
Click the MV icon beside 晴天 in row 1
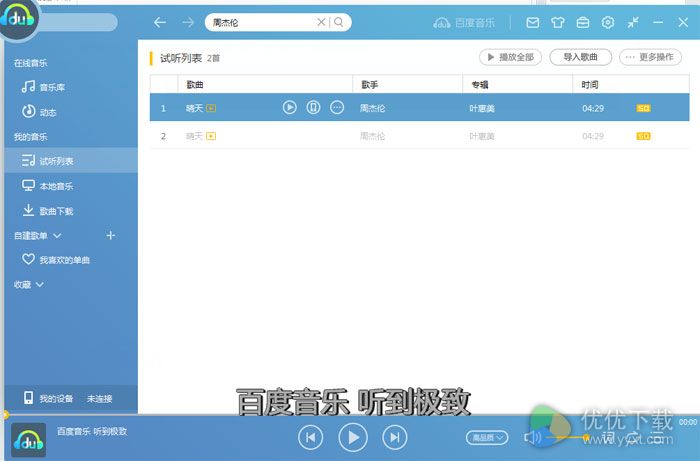(x=211, y=108)
